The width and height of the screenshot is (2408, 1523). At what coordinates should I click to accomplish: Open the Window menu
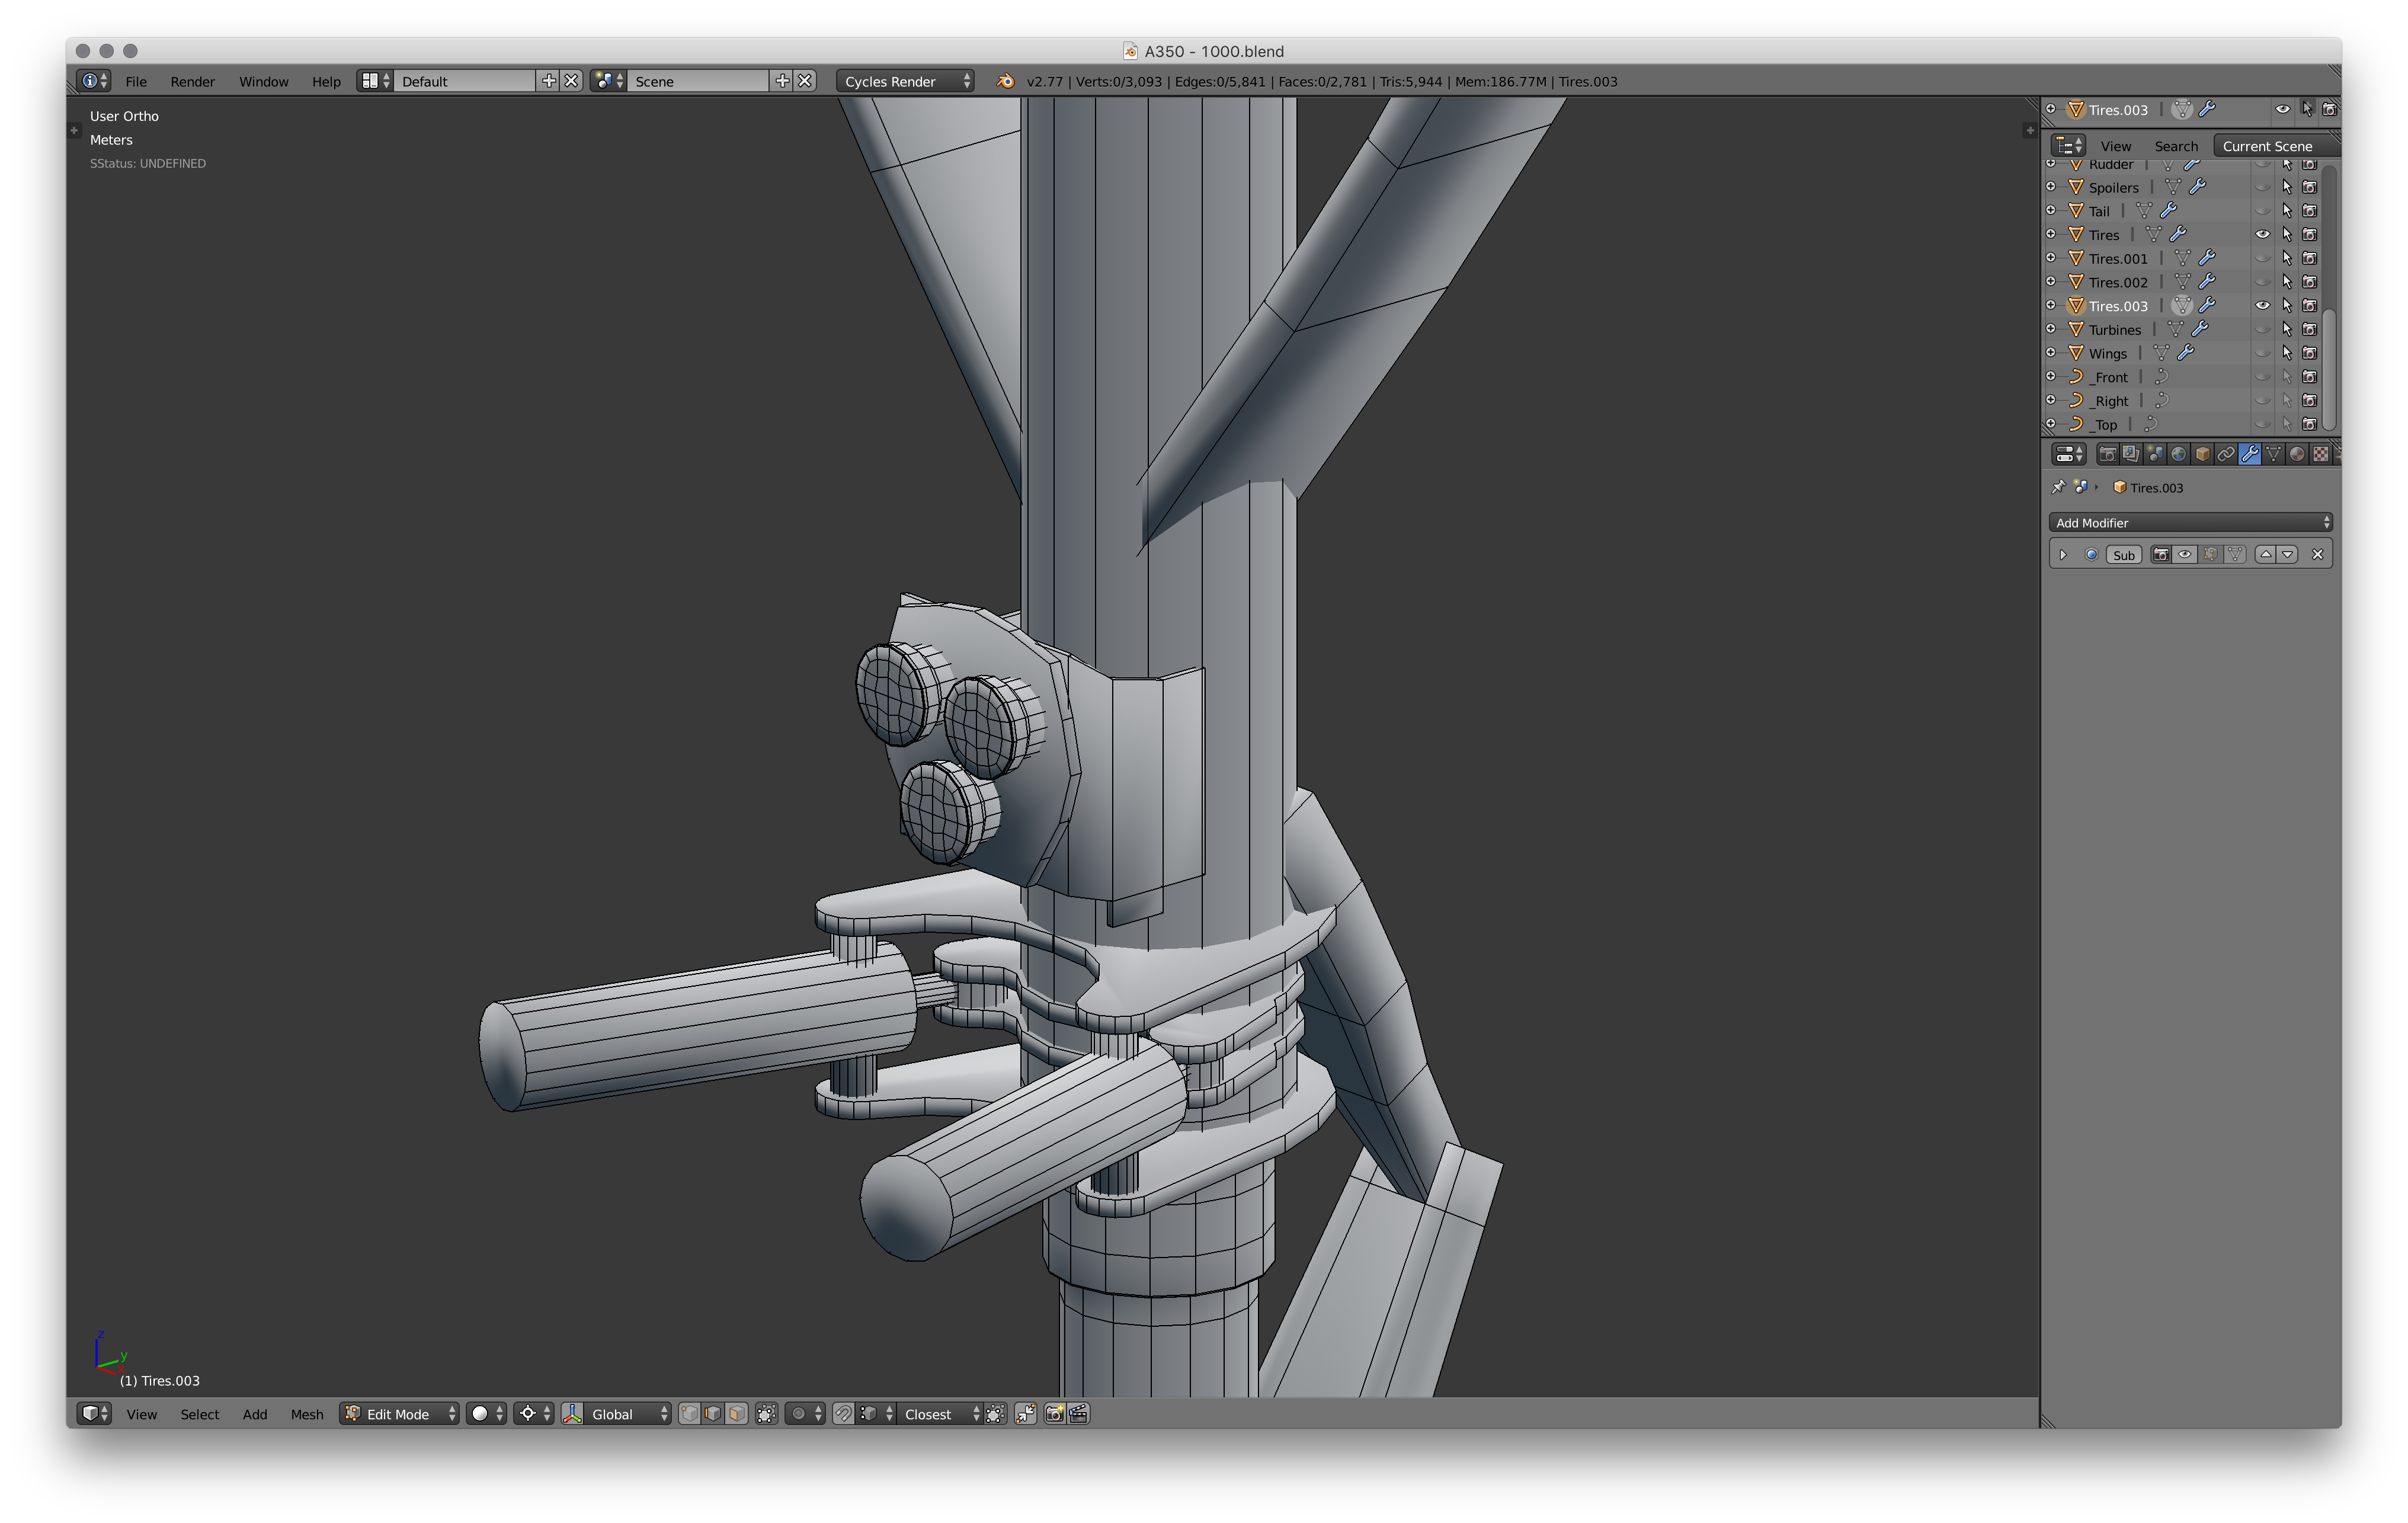coord(263,81)
